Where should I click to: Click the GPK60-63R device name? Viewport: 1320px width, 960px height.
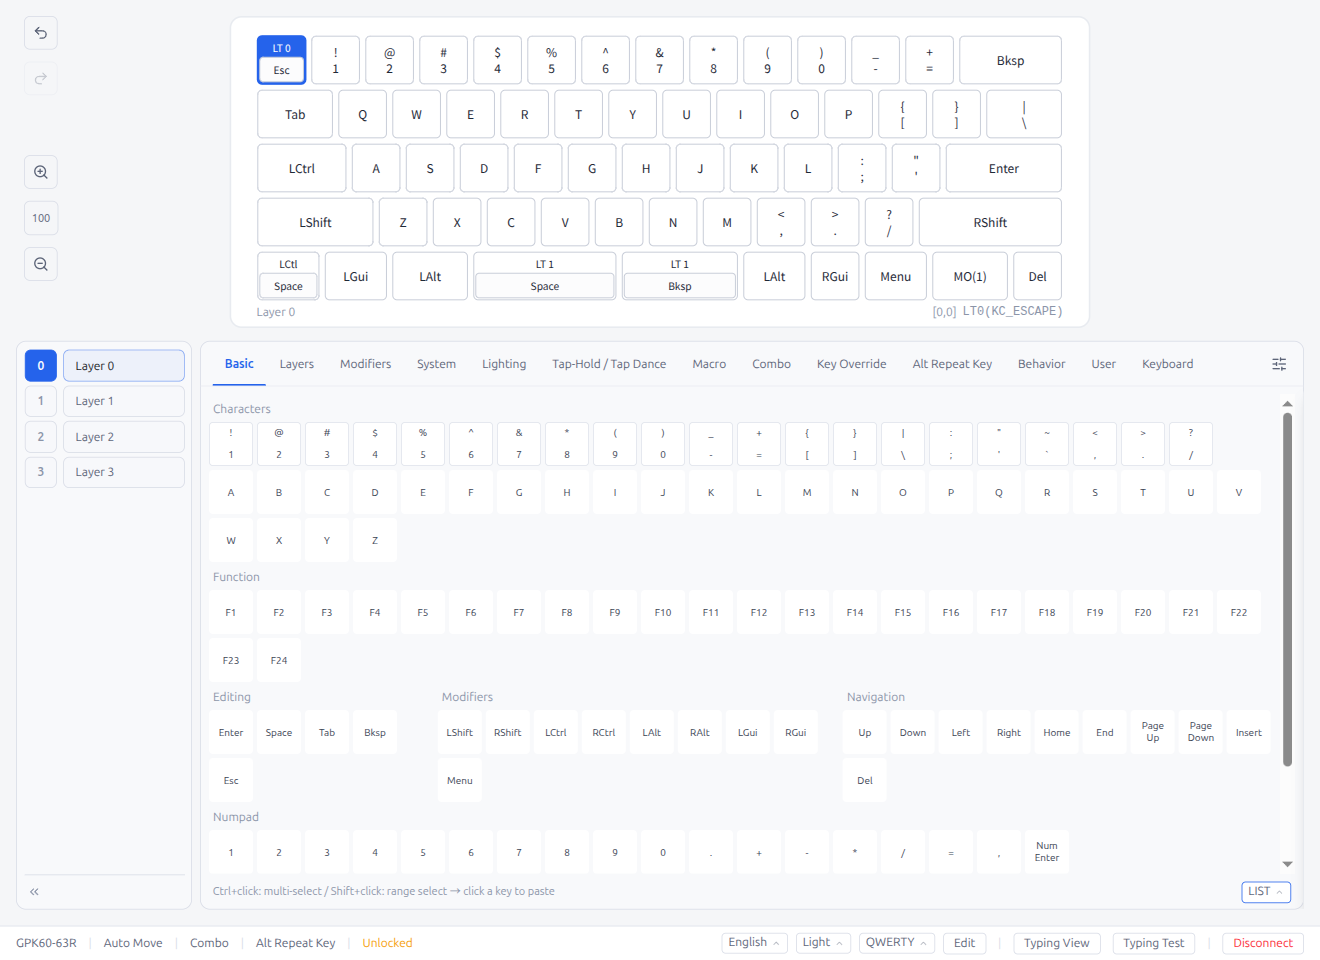[46, 943]
